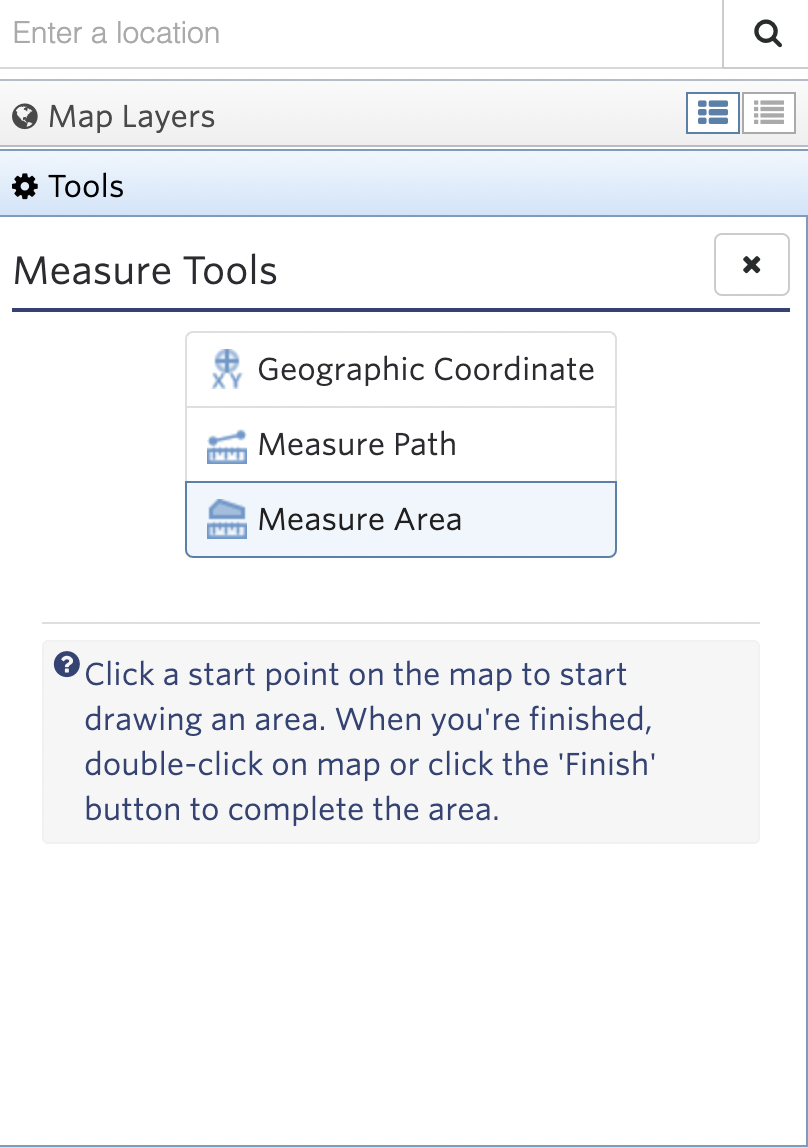Select the Measure Area icon
The width and height of the screenshot is (808, 1148).
click(x=226, y=519)
